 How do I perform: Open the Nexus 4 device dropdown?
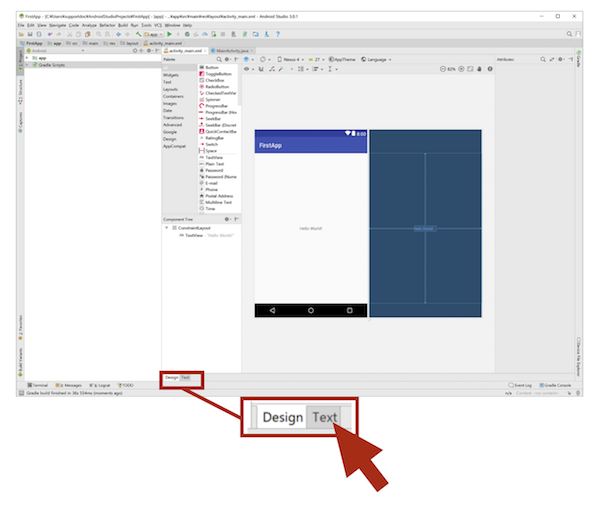pos(291,59)
